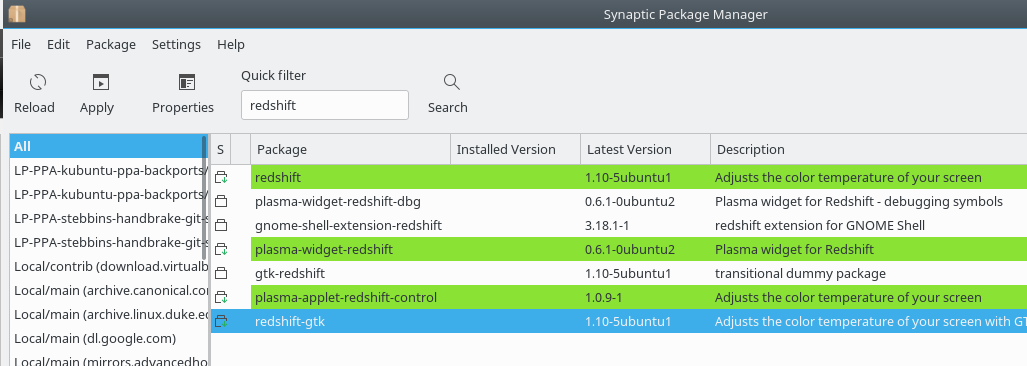Toggle status box for redshift-gtk

pyautogui.click(x=221, y=321)
